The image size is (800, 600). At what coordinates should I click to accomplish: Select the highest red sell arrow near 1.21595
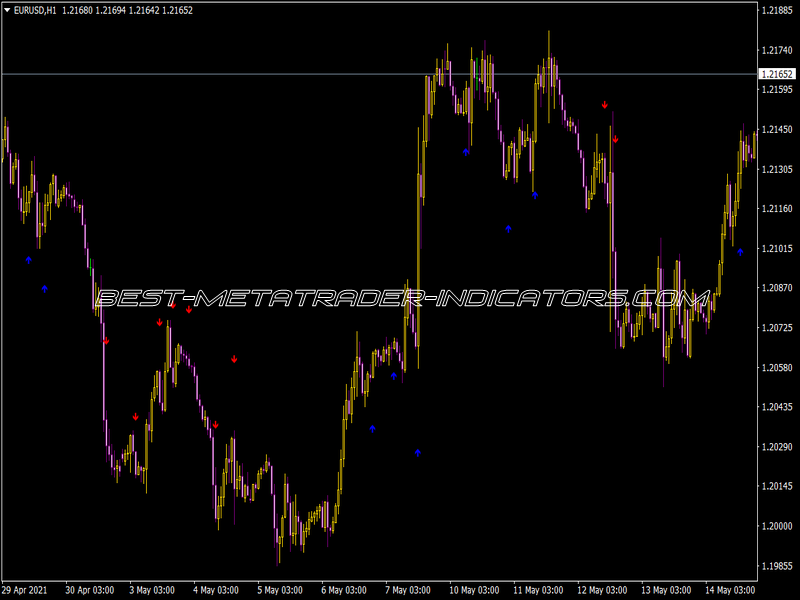pos(605,105)
